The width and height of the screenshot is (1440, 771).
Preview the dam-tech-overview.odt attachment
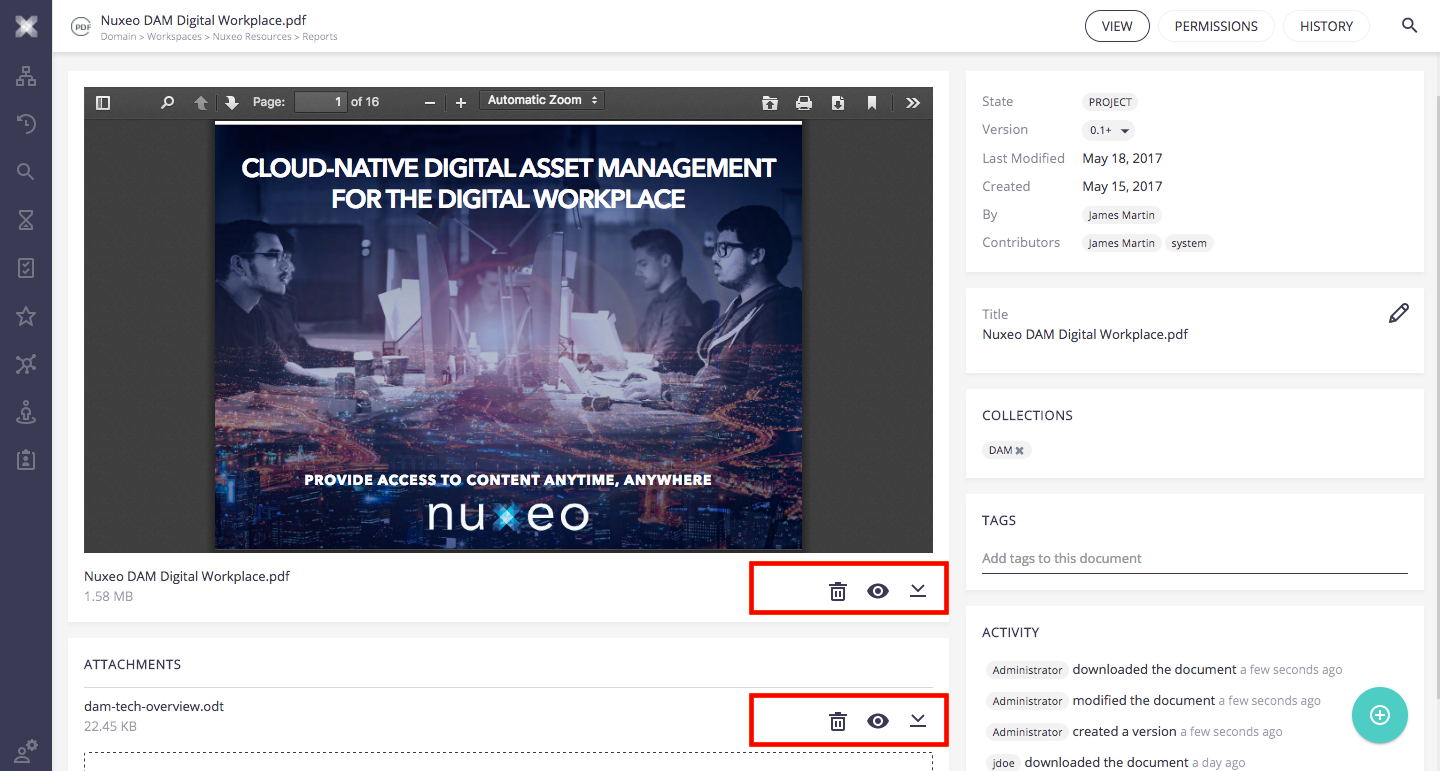[x=878, y=721]
